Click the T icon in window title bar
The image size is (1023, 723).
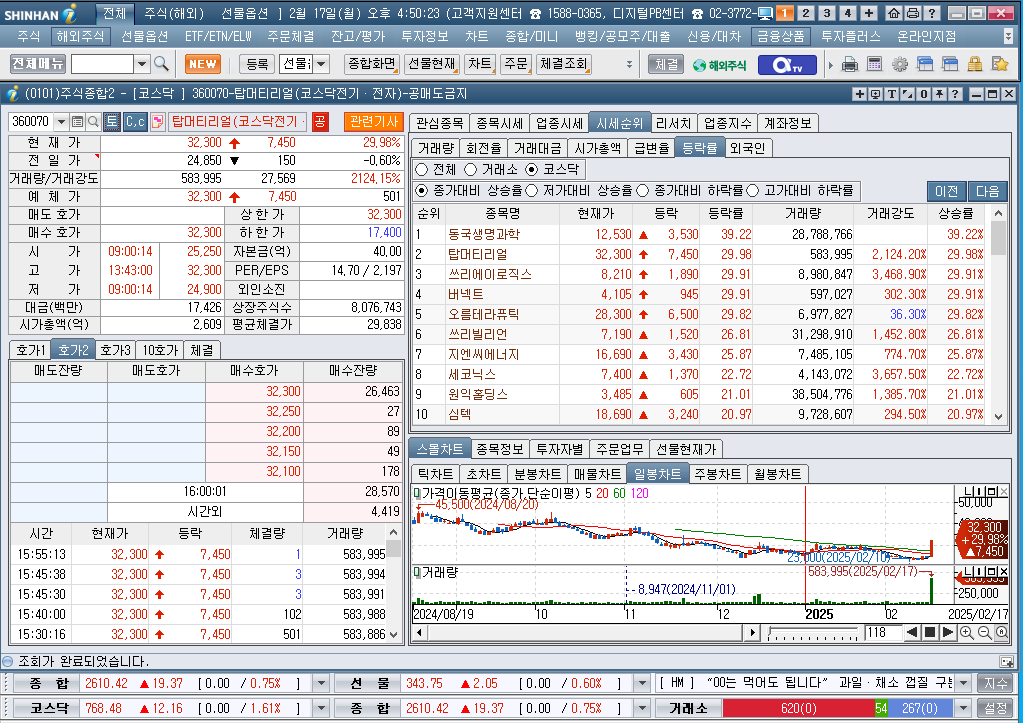point(892,94)
